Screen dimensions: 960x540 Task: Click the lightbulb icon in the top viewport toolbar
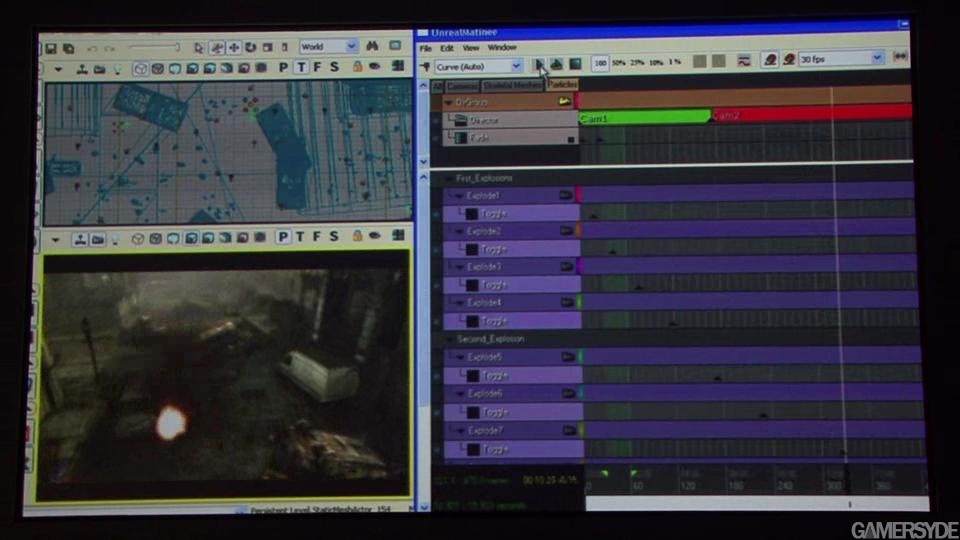117,69
